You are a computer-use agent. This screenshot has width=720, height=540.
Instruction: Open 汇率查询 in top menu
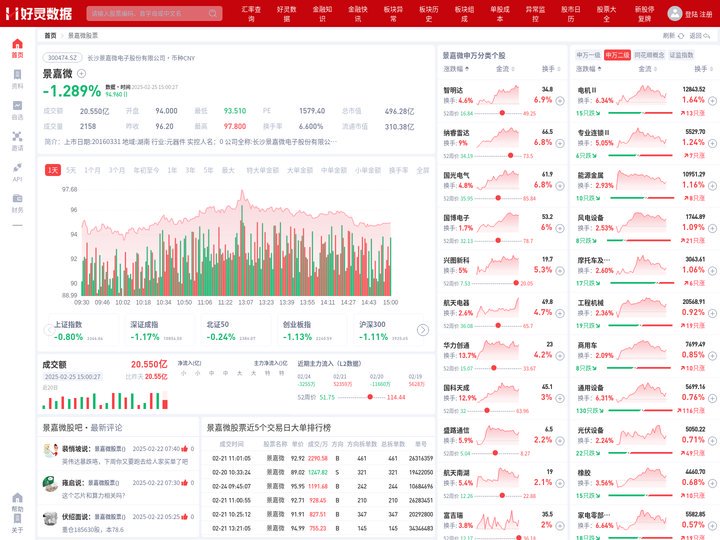(x=251, y=14)
